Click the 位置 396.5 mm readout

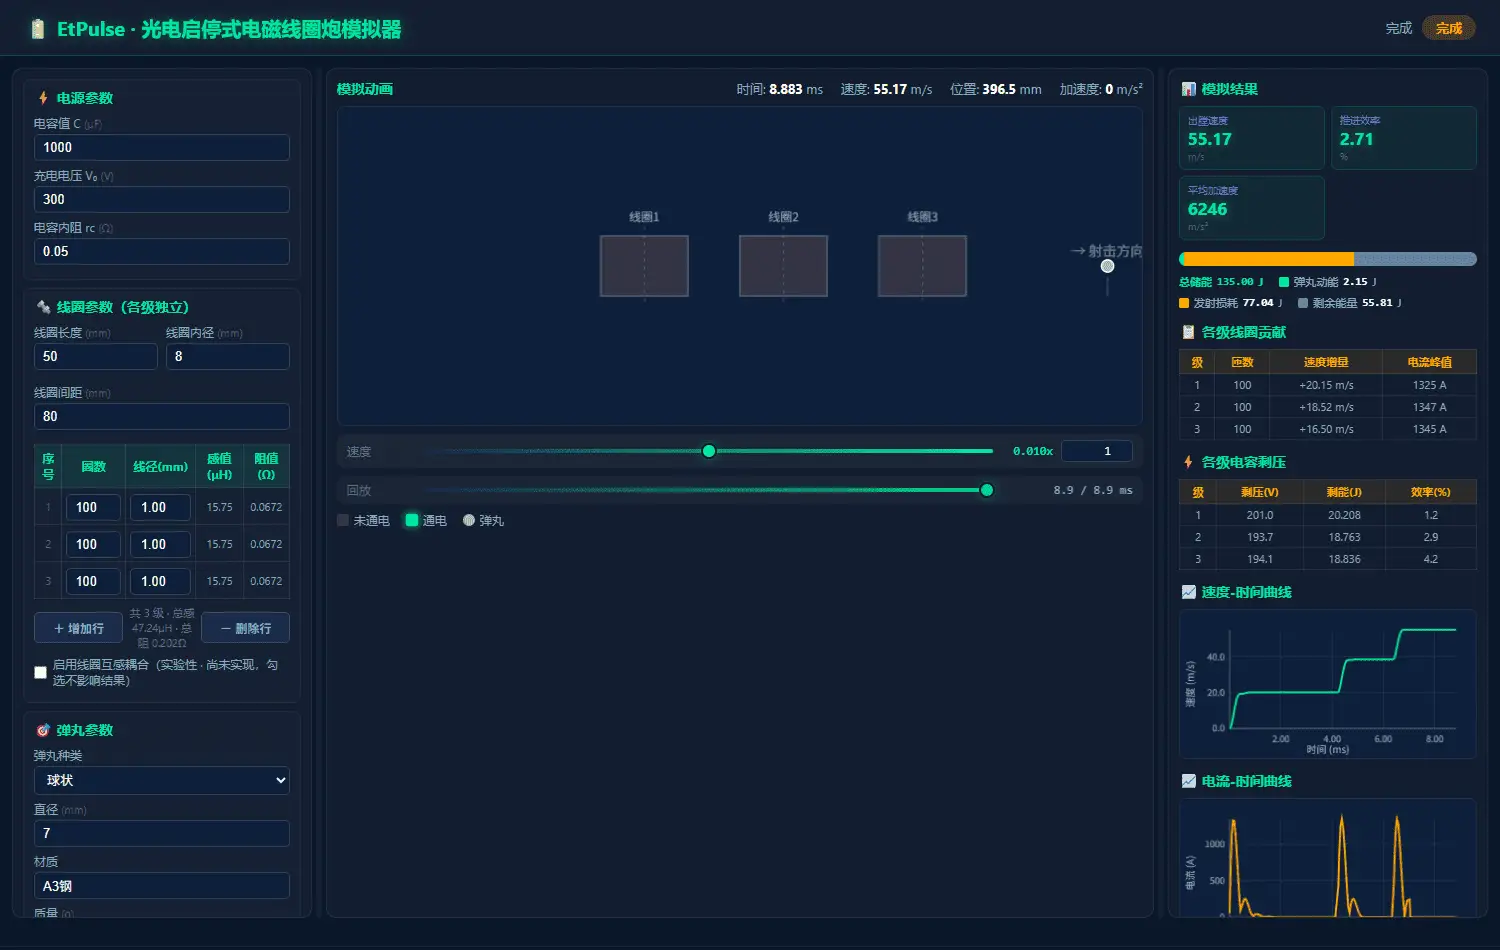tap(995, 89)
